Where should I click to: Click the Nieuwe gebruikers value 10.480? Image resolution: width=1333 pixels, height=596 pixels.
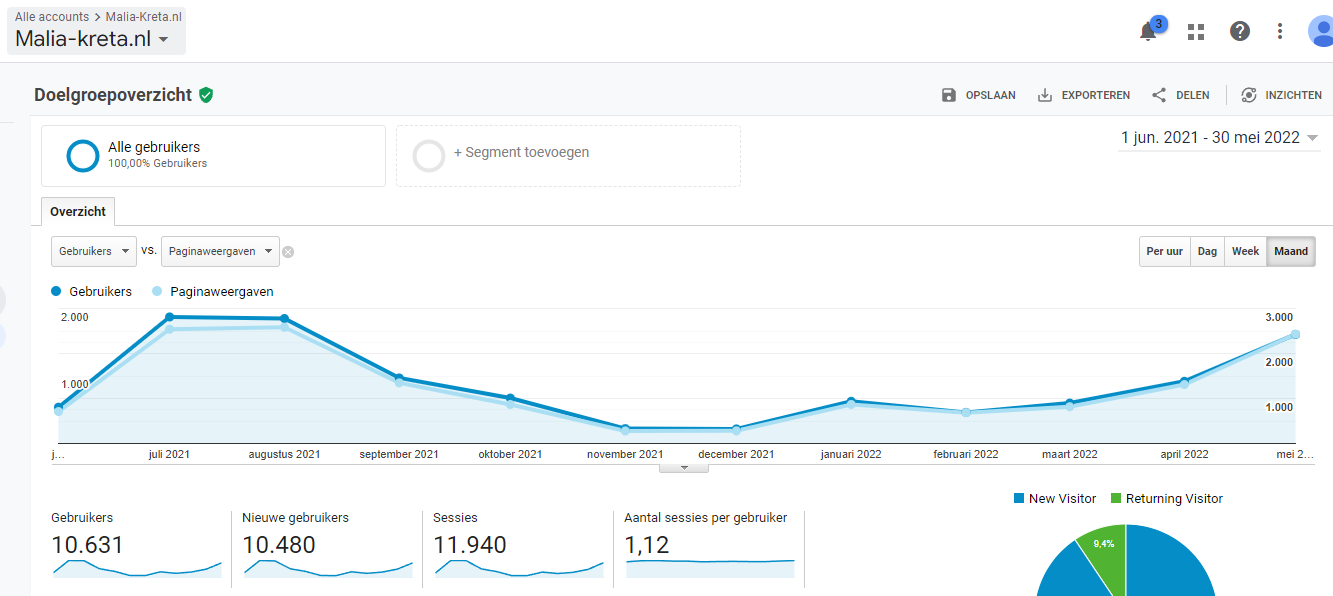[x=279, y=545]
